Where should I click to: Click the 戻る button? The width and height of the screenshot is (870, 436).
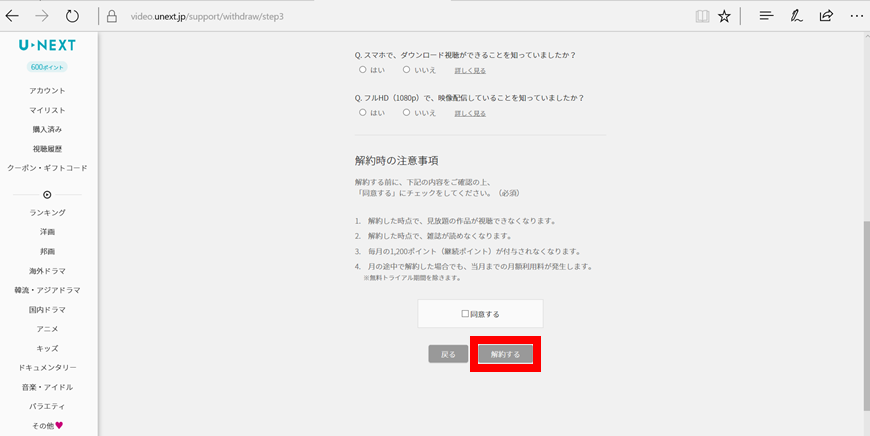tap(448, 354)
